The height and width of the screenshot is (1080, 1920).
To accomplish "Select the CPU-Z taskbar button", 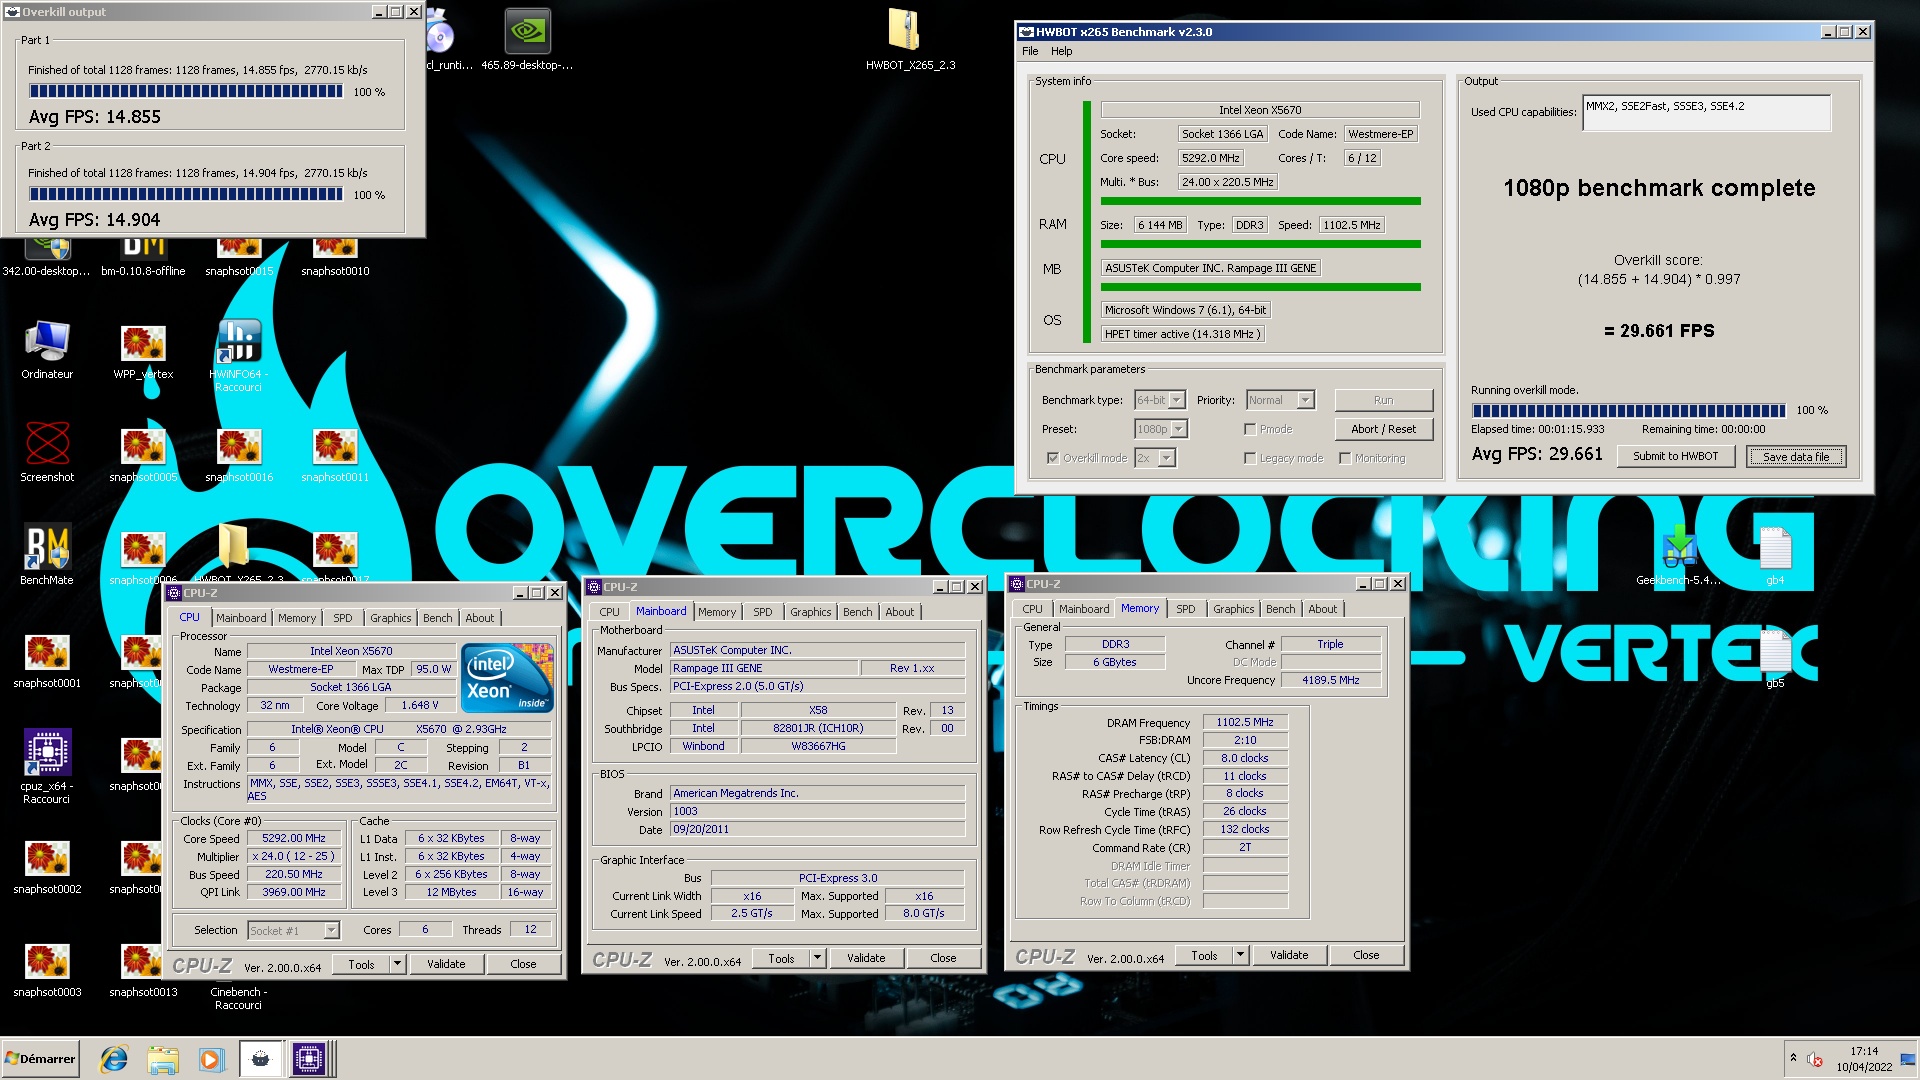I will pos(309,1059).
